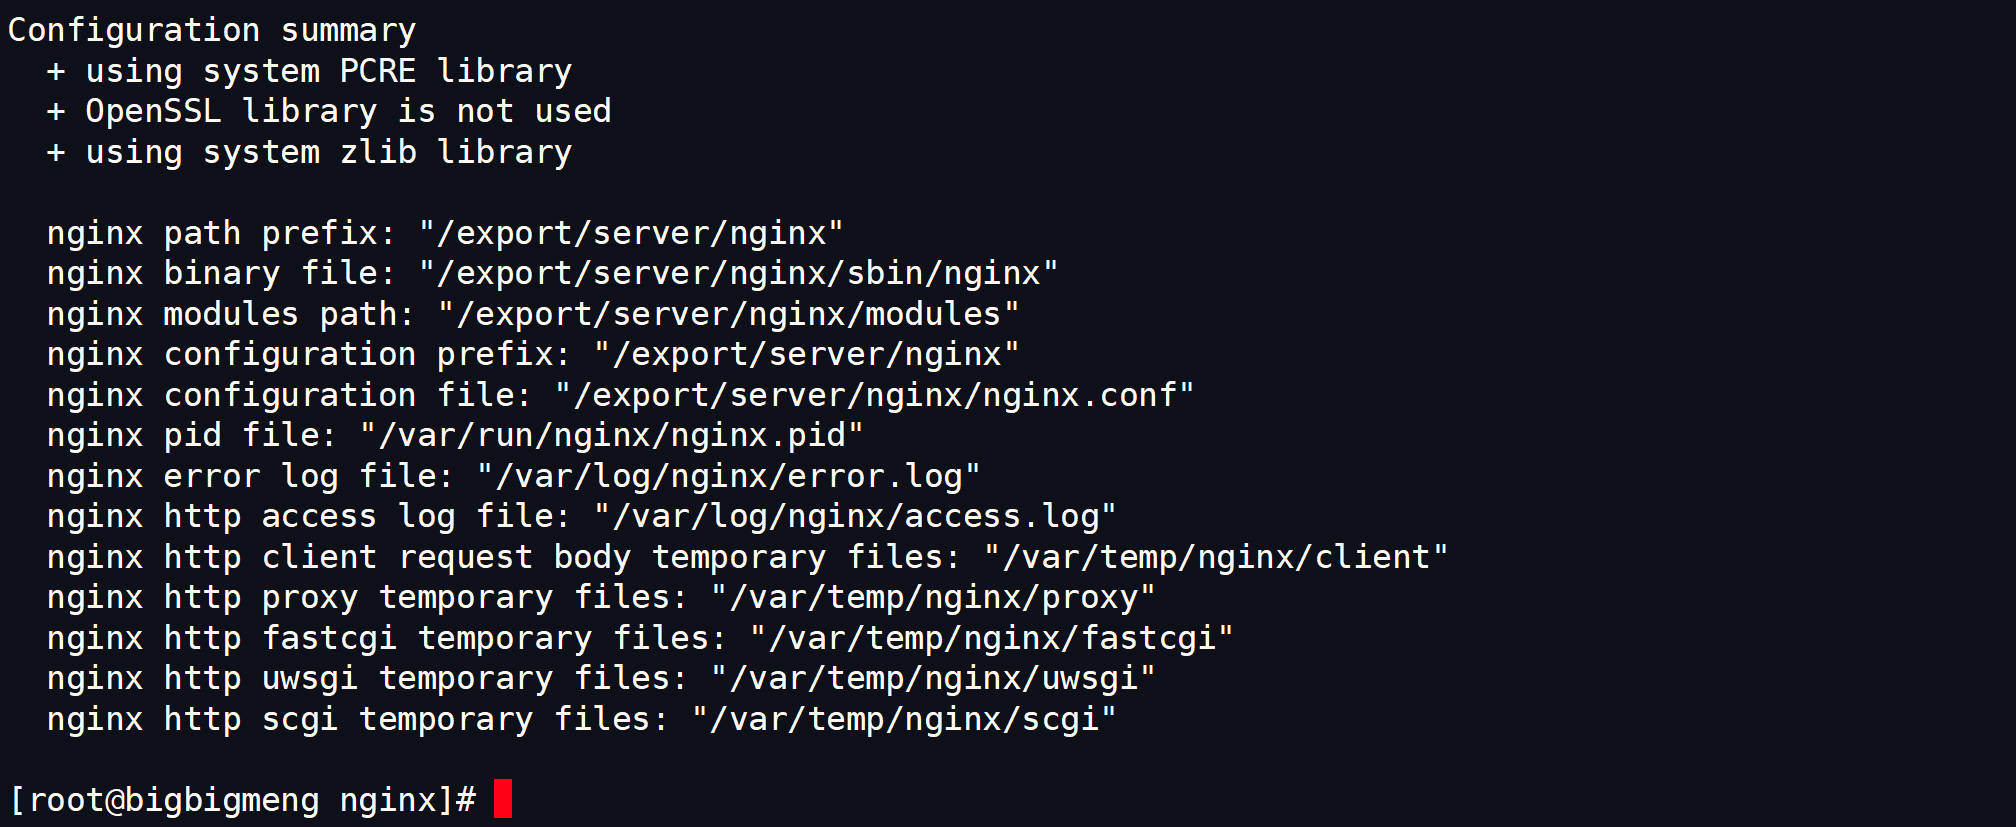
Task: Click the uwsgi temporary files path
Action: tap(933, 678)
